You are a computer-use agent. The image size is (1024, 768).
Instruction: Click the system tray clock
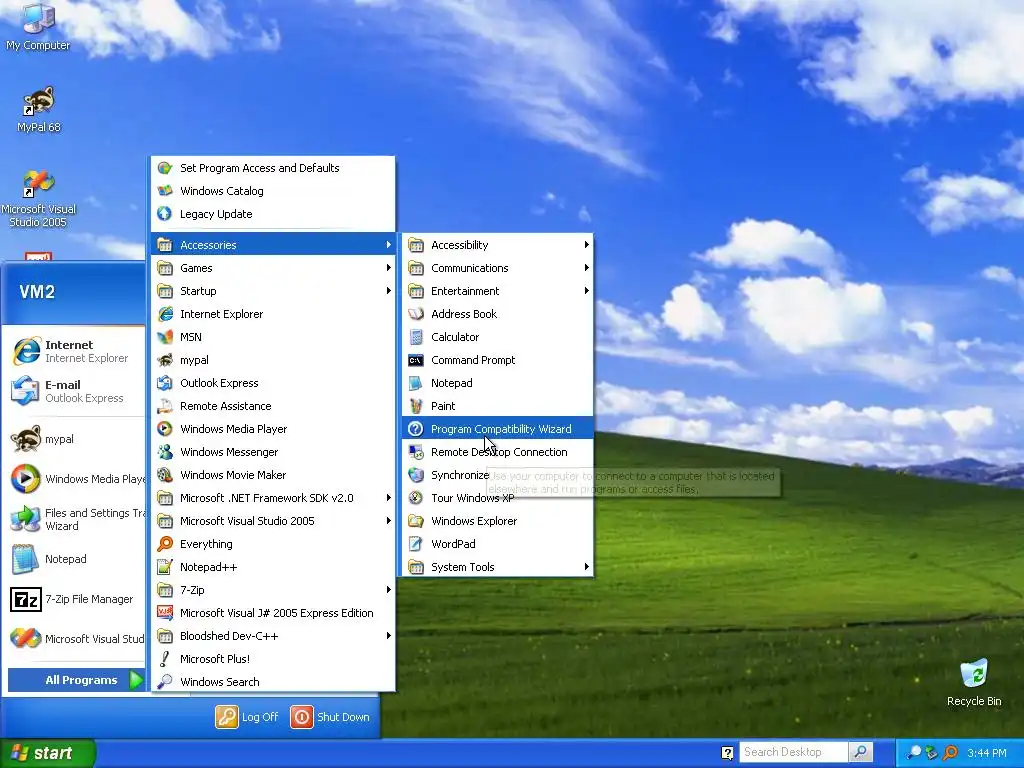pos(986,753)
